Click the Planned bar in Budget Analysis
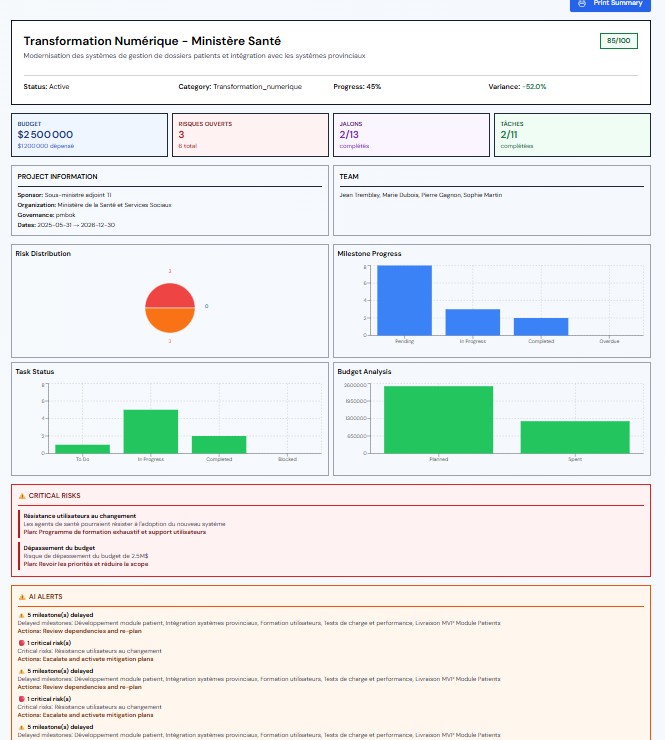Screen dimensions: 665x740 click(438, 420)
